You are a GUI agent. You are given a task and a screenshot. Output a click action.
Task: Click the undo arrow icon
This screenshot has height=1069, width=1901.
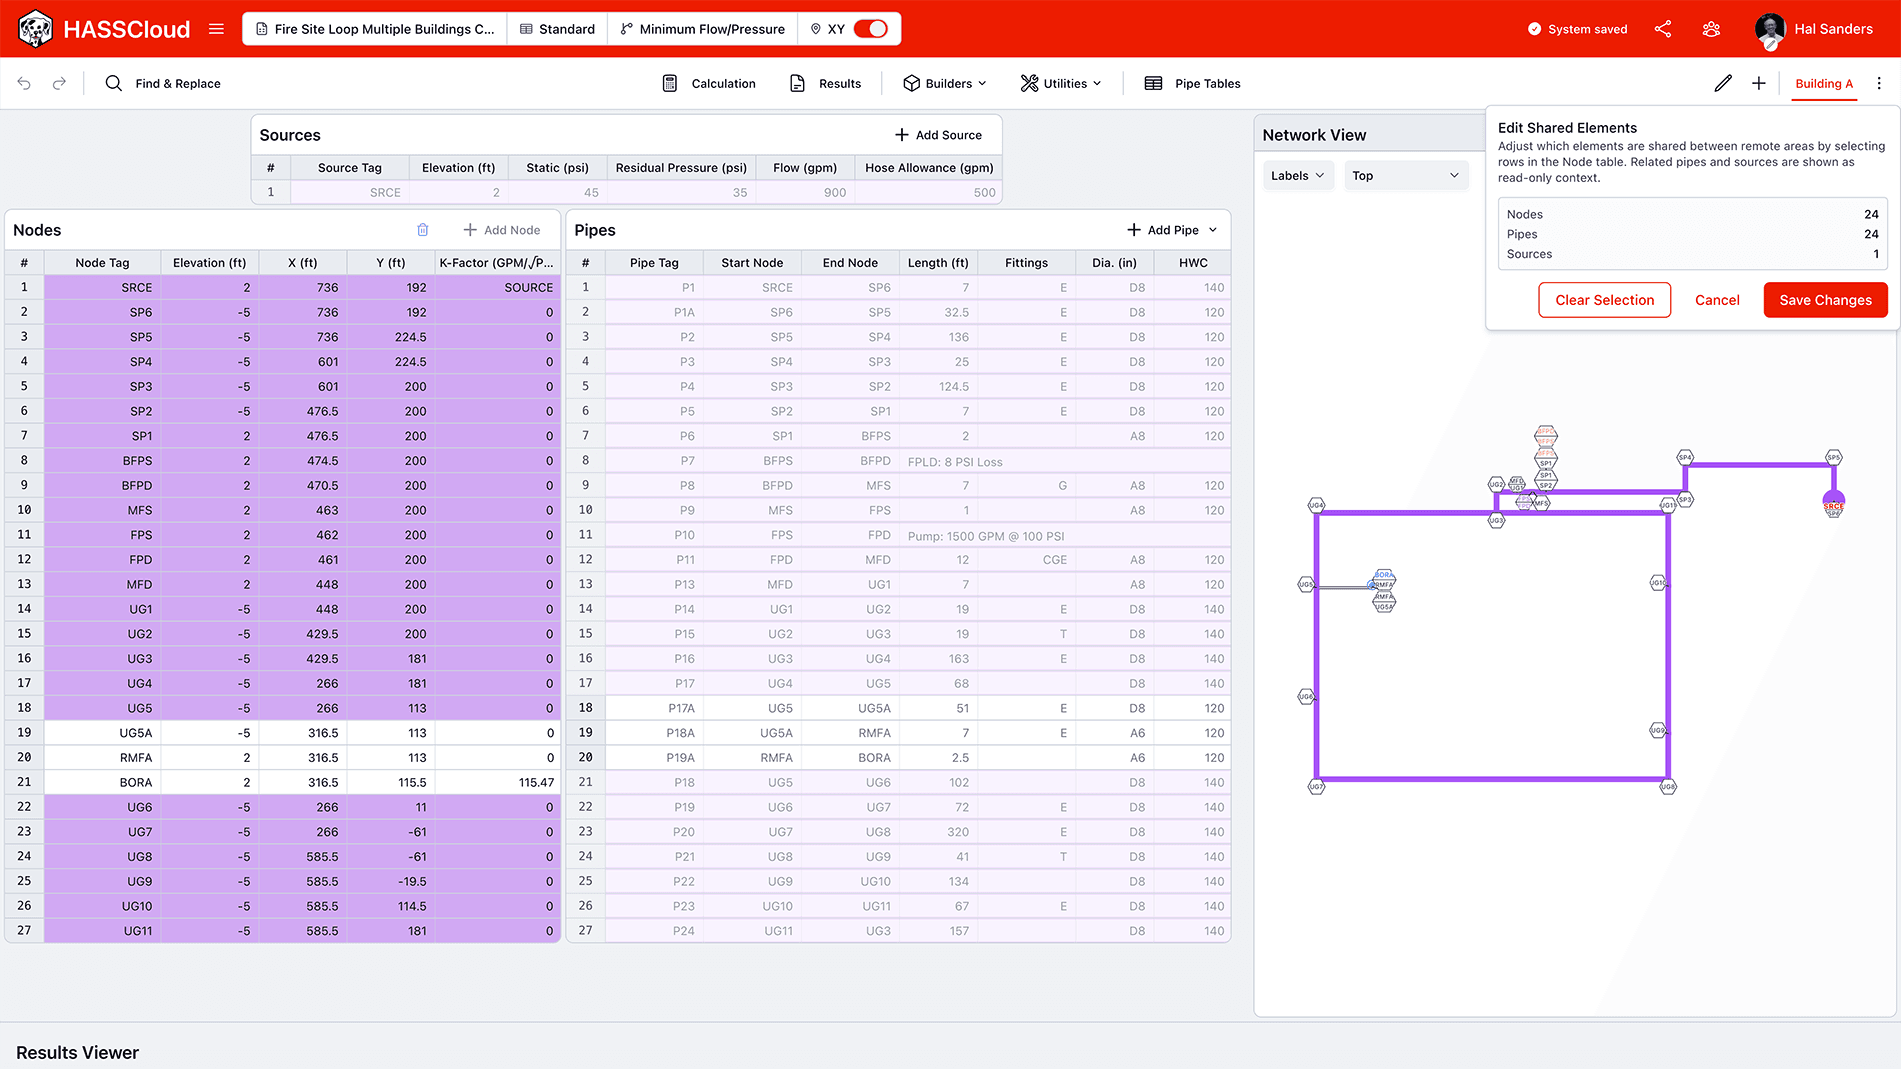pyautogui.click(x=24, y=83)
